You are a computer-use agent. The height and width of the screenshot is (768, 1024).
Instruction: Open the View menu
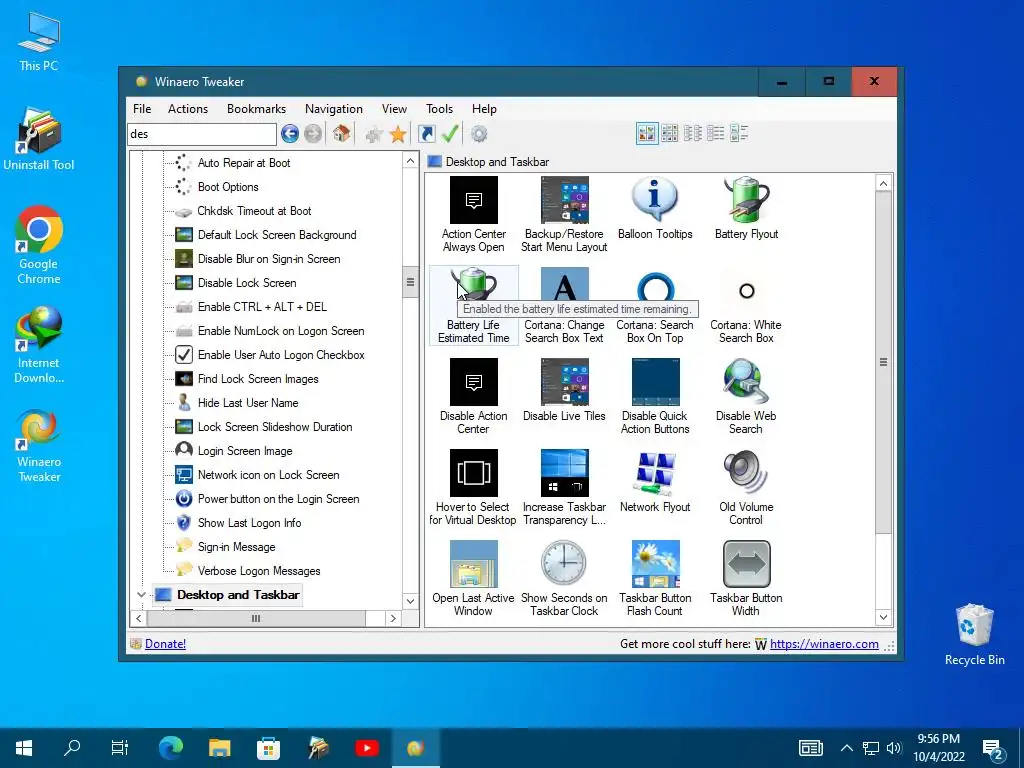pyautogui.click(x=394, y=108)
